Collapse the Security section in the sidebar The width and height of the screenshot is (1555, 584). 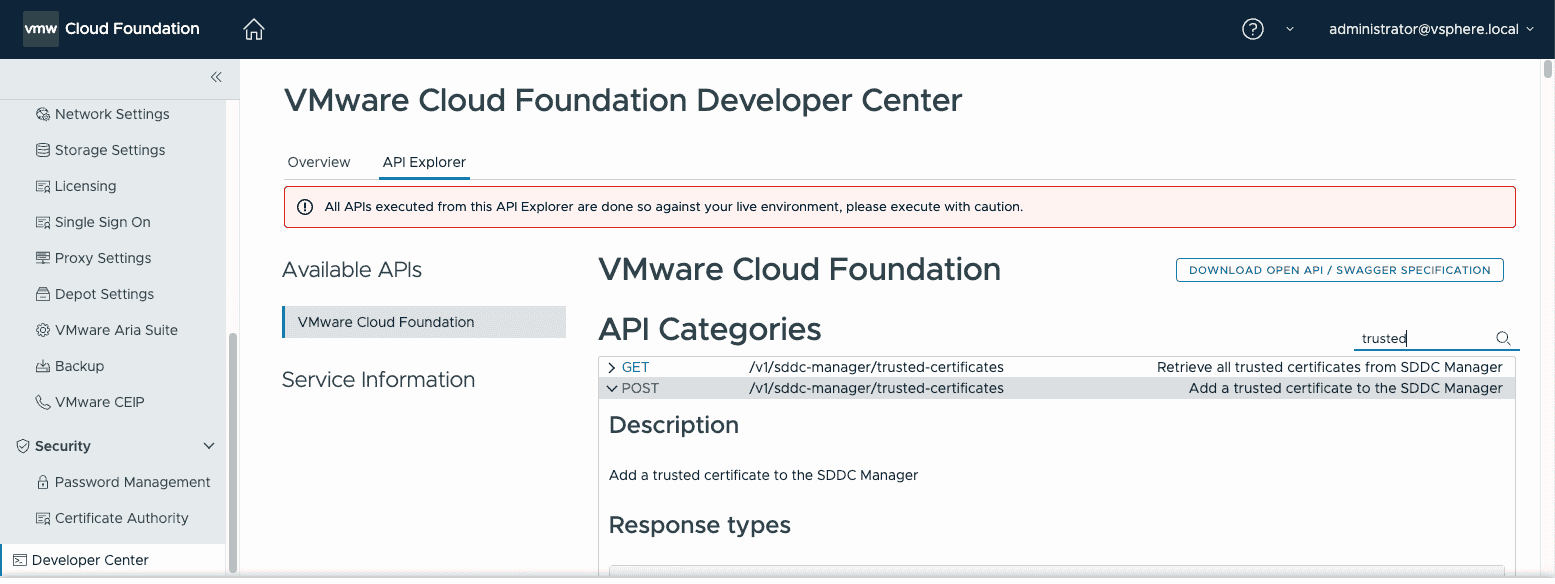point(208,445)
